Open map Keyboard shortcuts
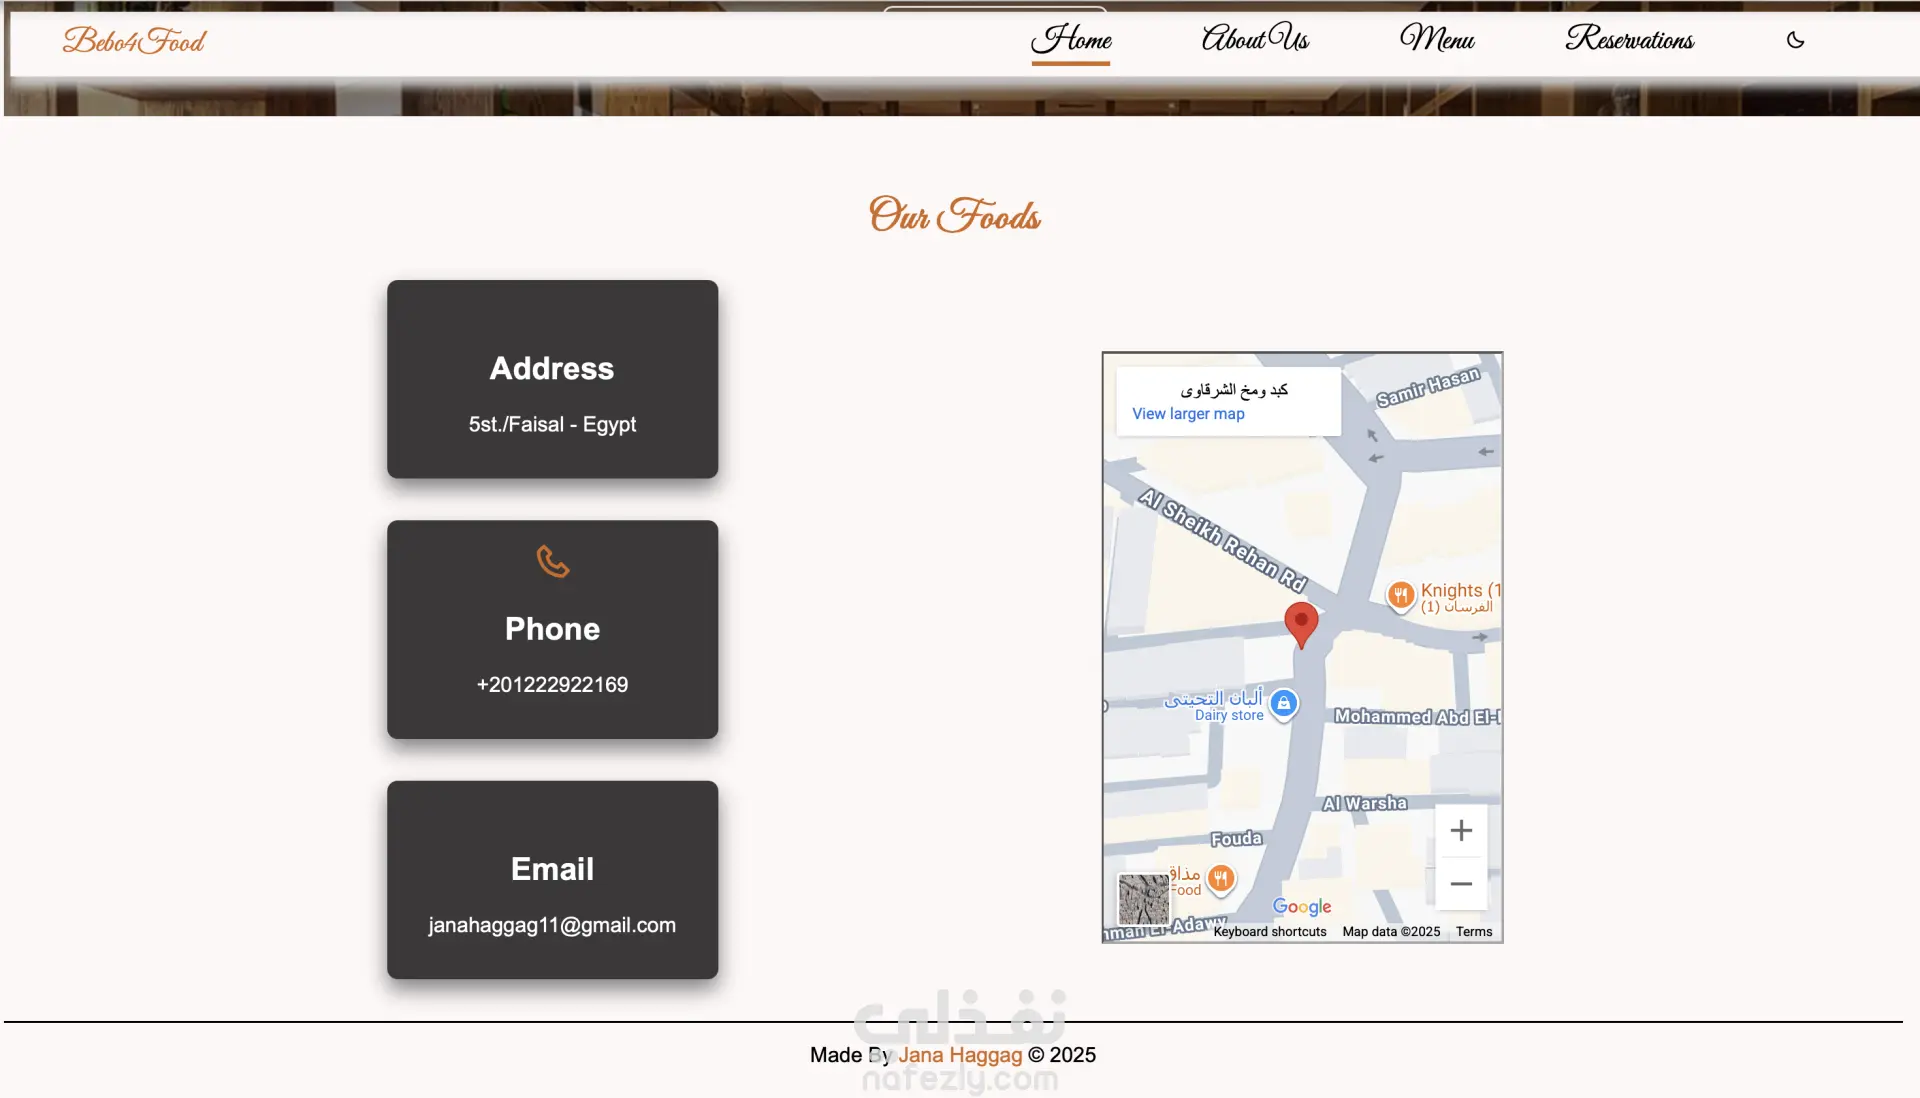This screenshot has width=1920, height=1098. 1269,932
